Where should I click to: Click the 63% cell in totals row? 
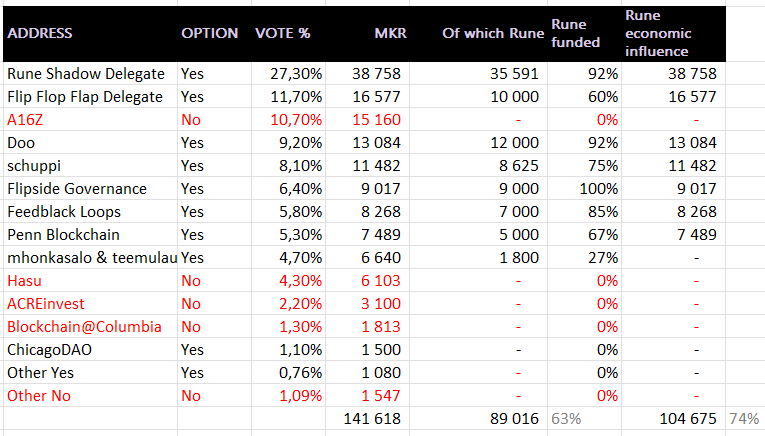pyautogui.click(x=567, y=419)
